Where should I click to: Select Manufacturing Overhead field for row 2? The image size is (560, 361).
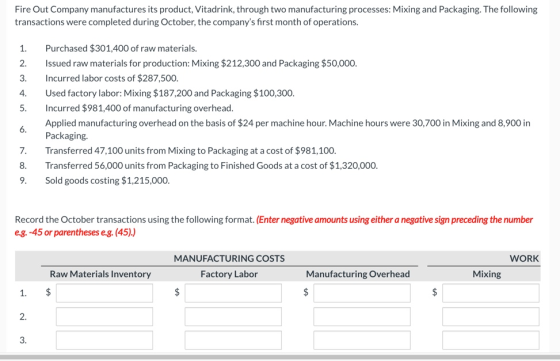point(362,316)
